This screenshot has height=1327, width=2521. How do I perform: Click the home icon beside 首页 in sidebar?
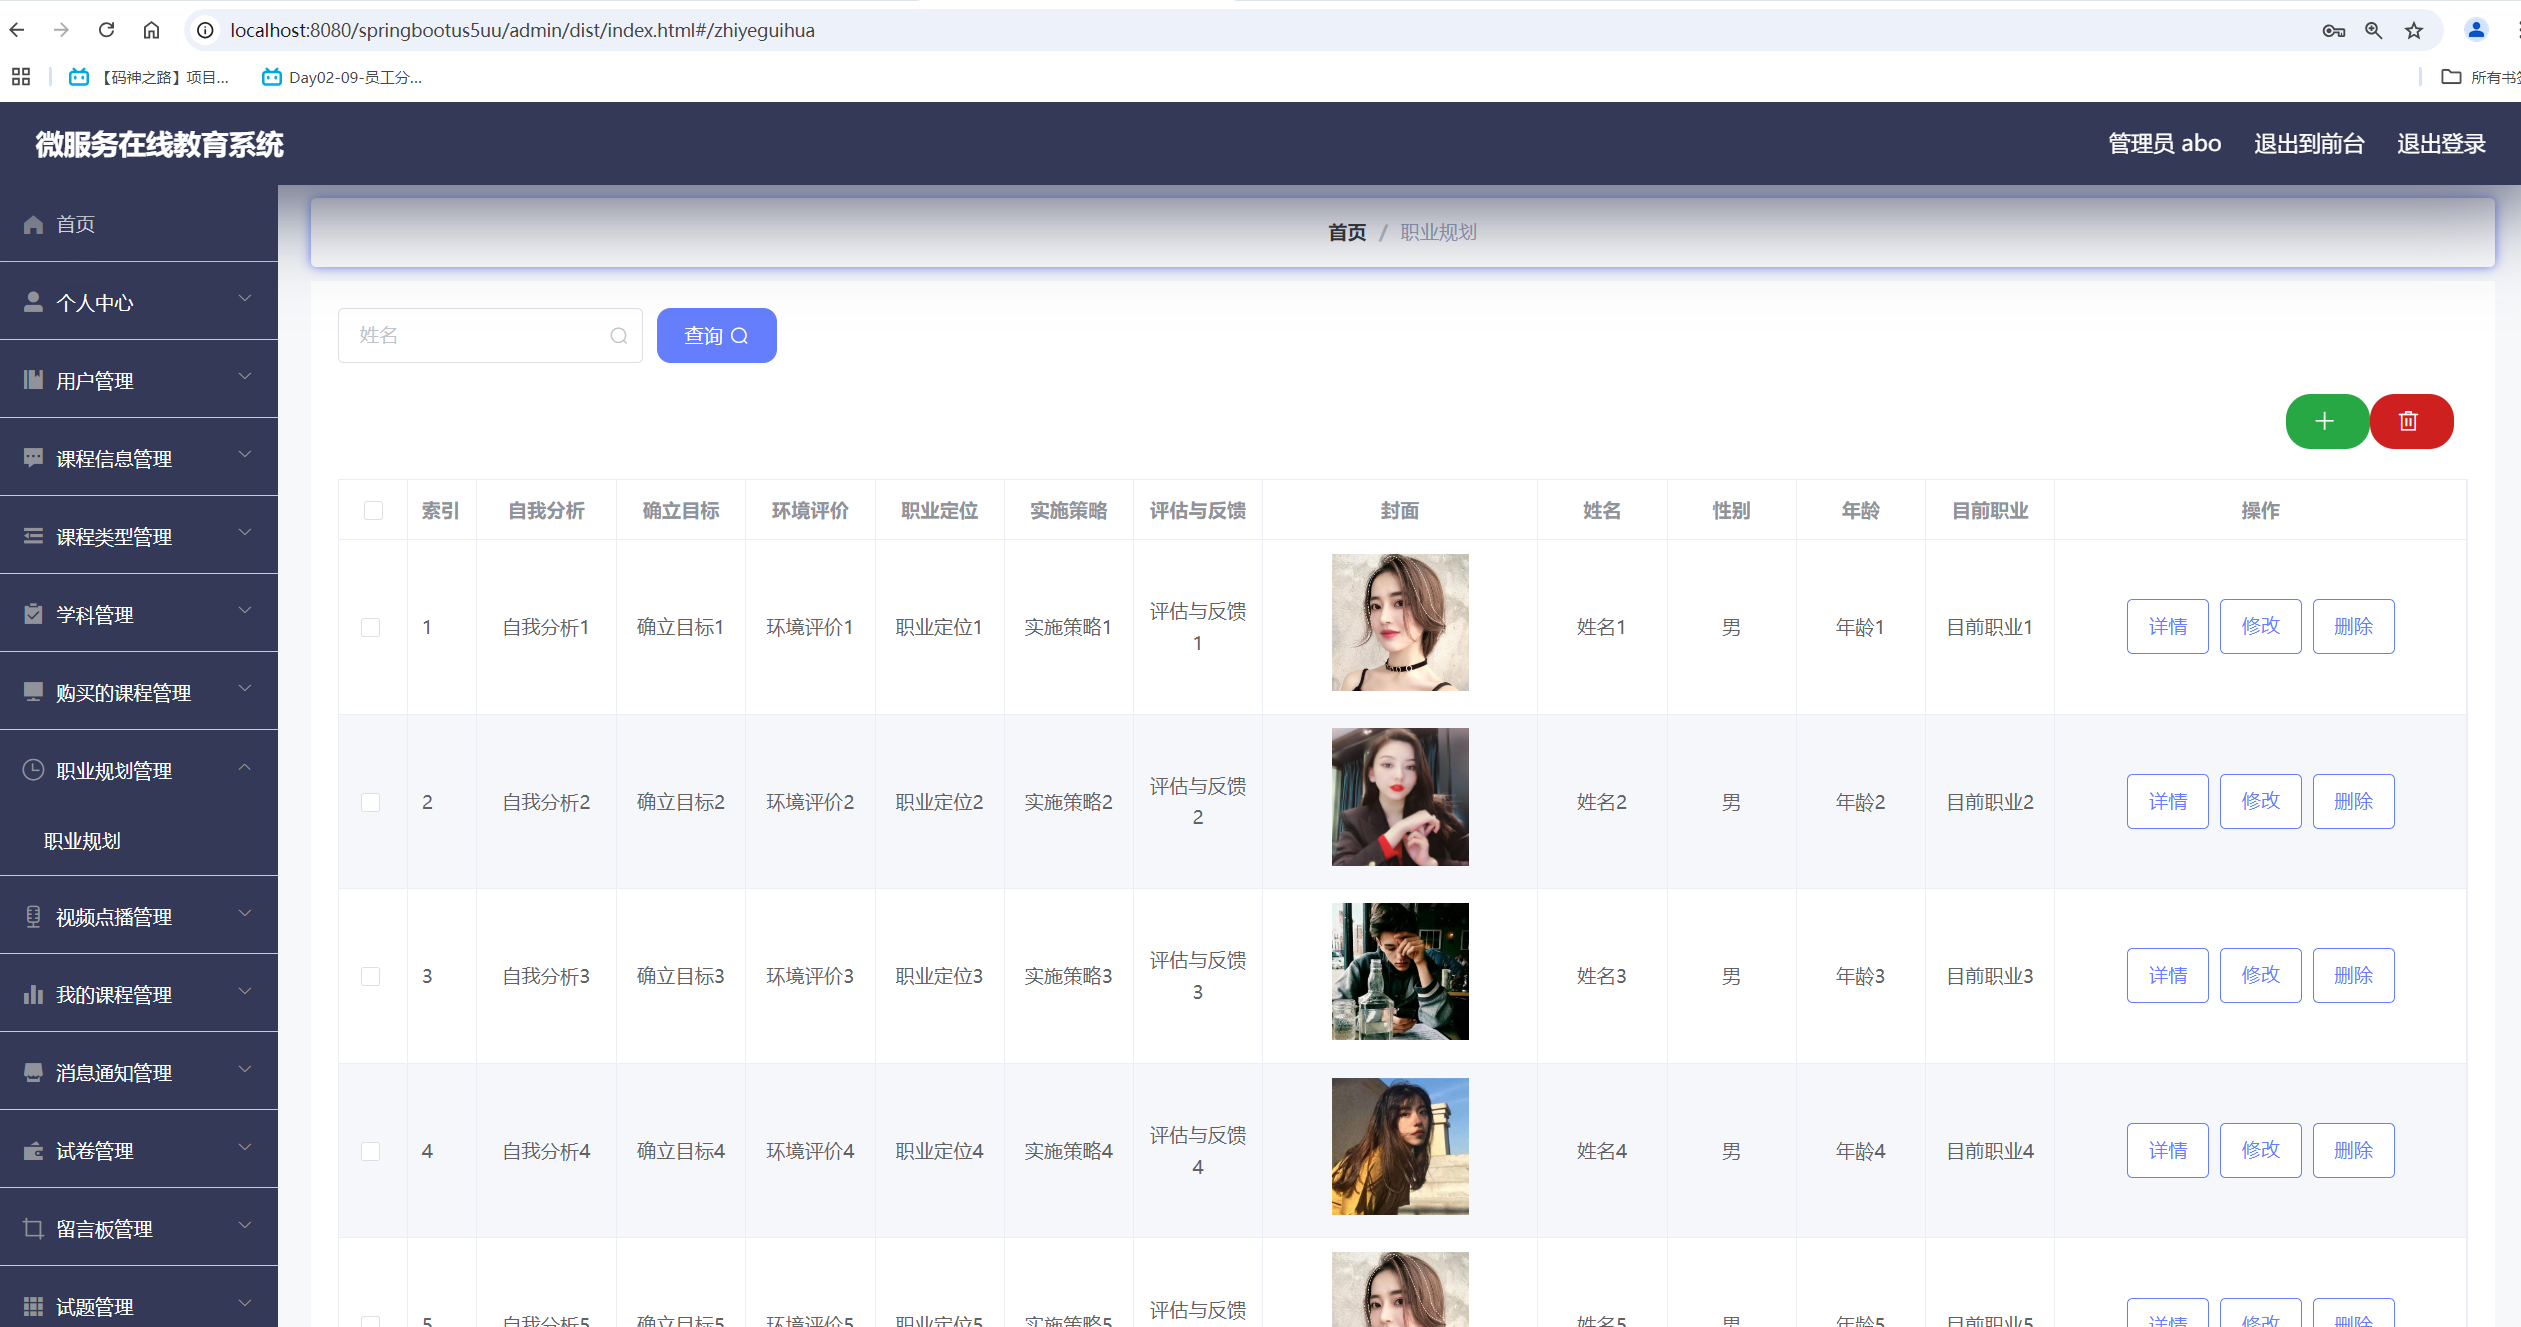[33, 224]
